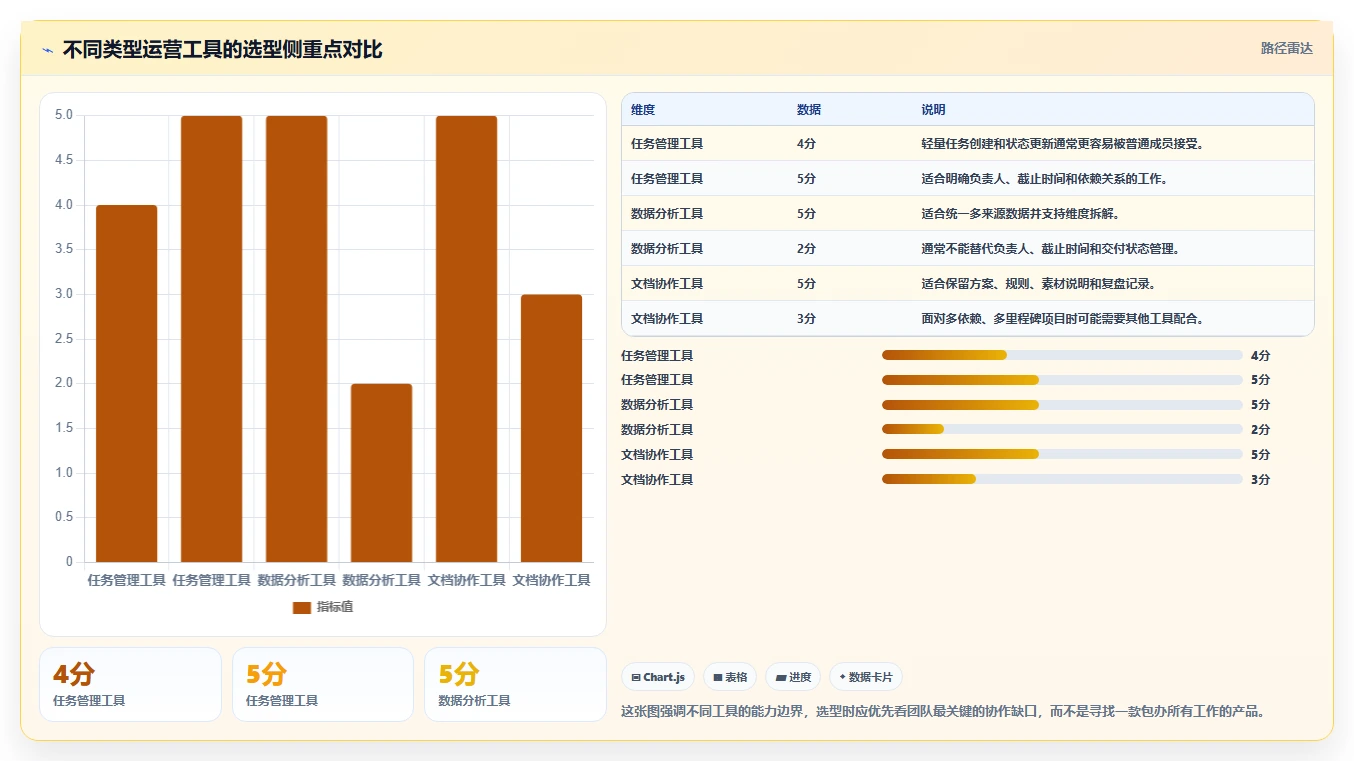Click the lightning icon beside the title
1354x761 pixels.
coord(48,50)
